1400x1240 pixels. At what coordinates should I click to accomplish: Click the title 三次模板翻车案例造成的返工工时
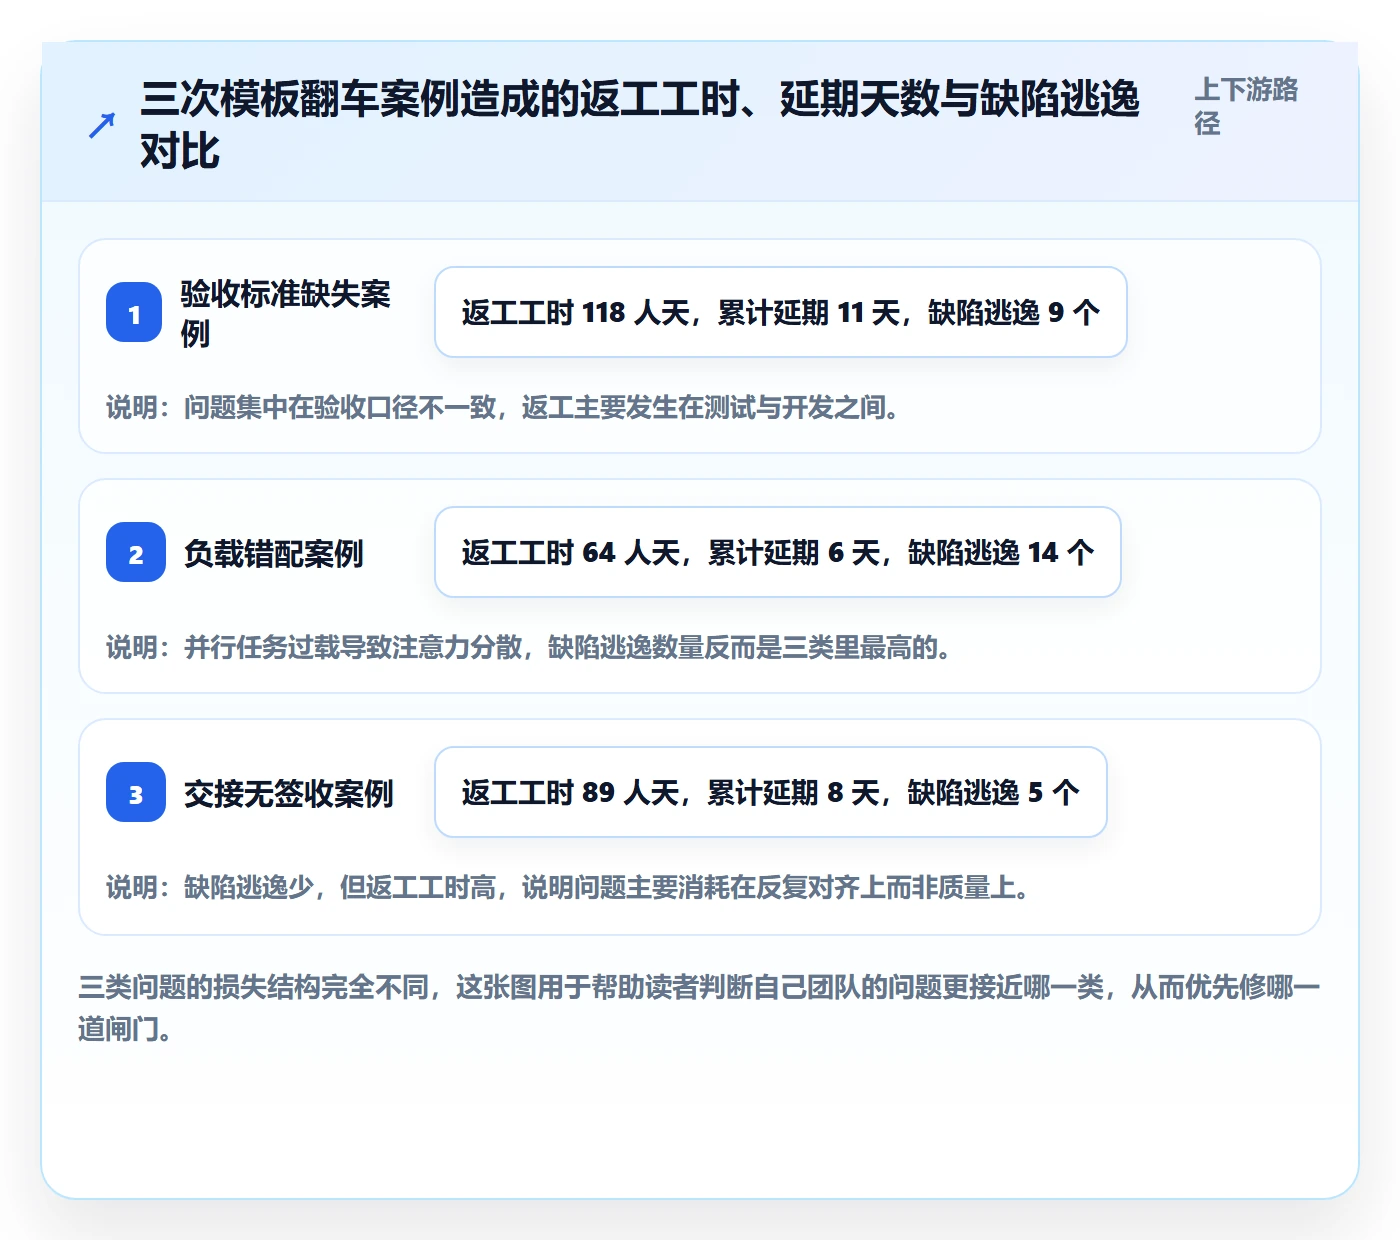pyautogui.click(x=640, y=125)
